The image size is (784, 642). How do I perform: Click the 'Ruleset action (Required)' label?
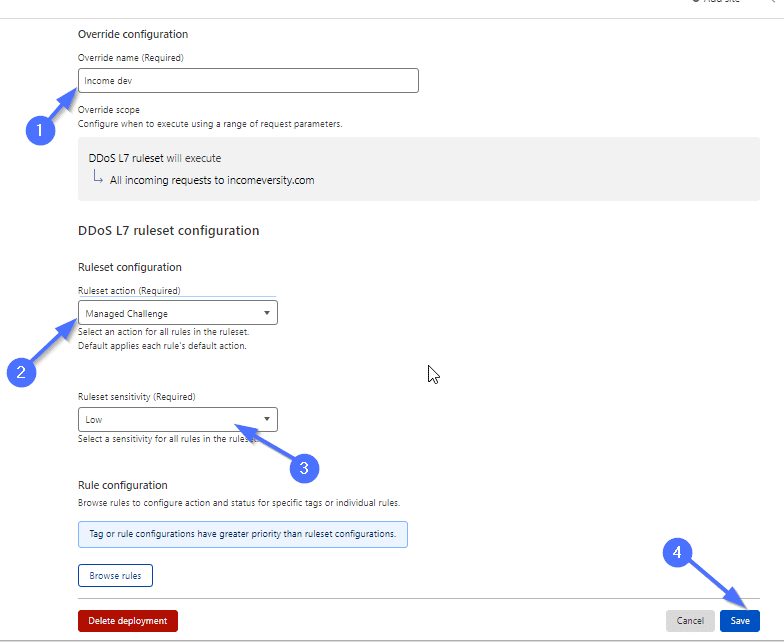coord(129,290)
